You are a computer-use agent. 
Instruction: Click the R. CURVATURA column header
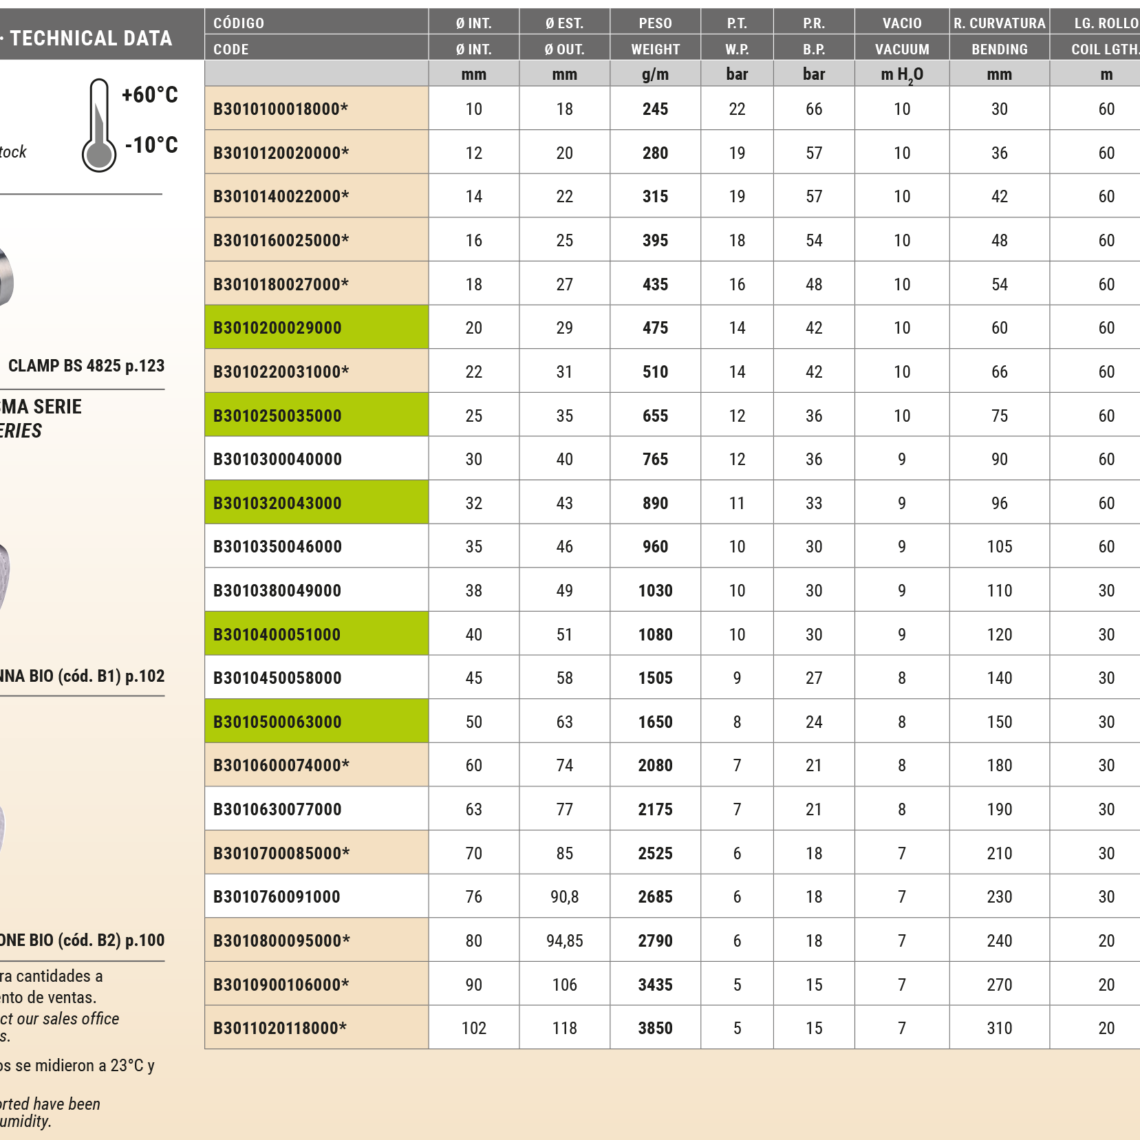(999, 23)
